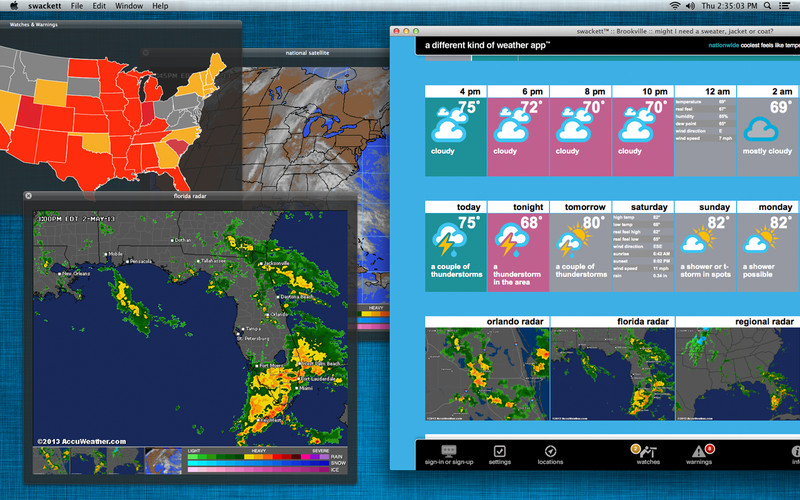Viewport: 800px width, 500px height.
Task: Click the volume icon in the menu bar
Action: point(690,6)
